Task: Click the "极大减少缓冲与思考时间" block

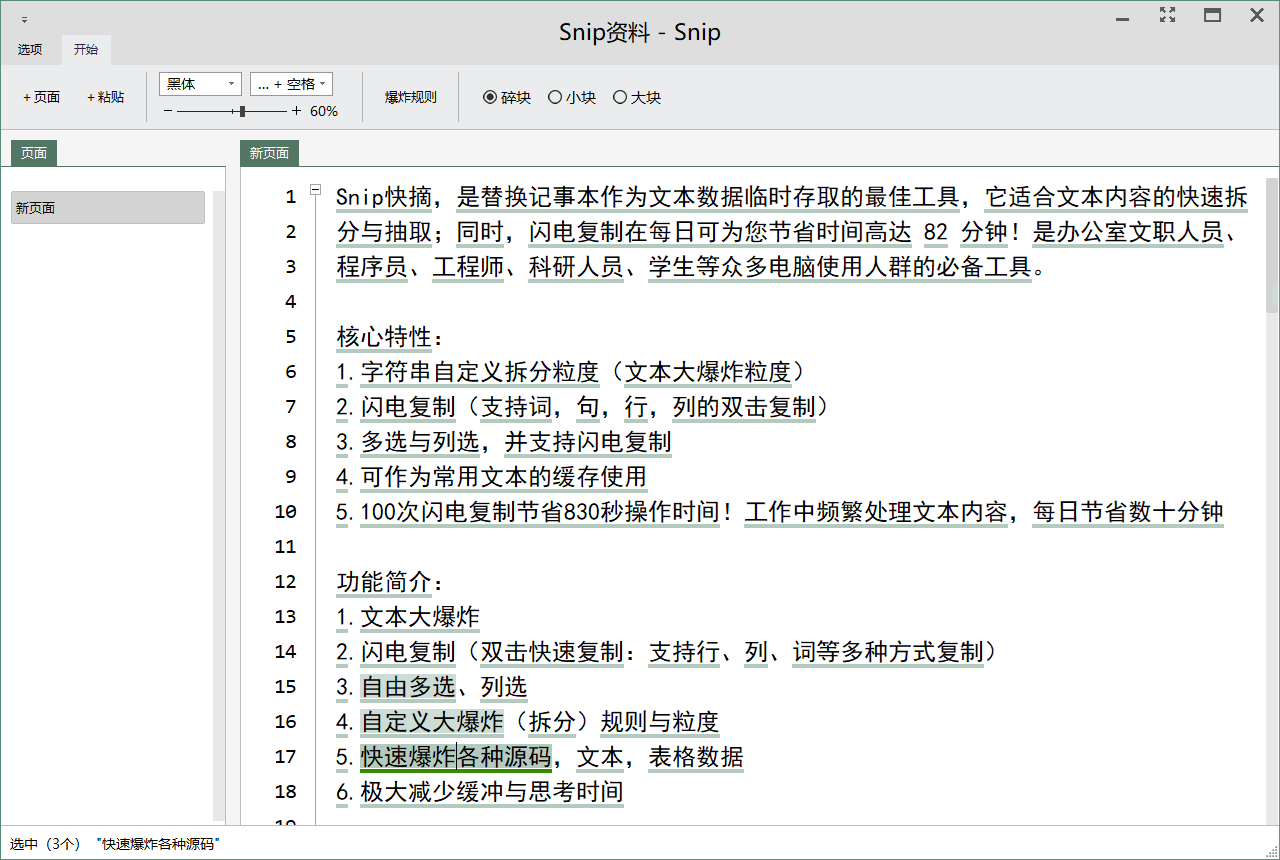Action: coord(493,792)
